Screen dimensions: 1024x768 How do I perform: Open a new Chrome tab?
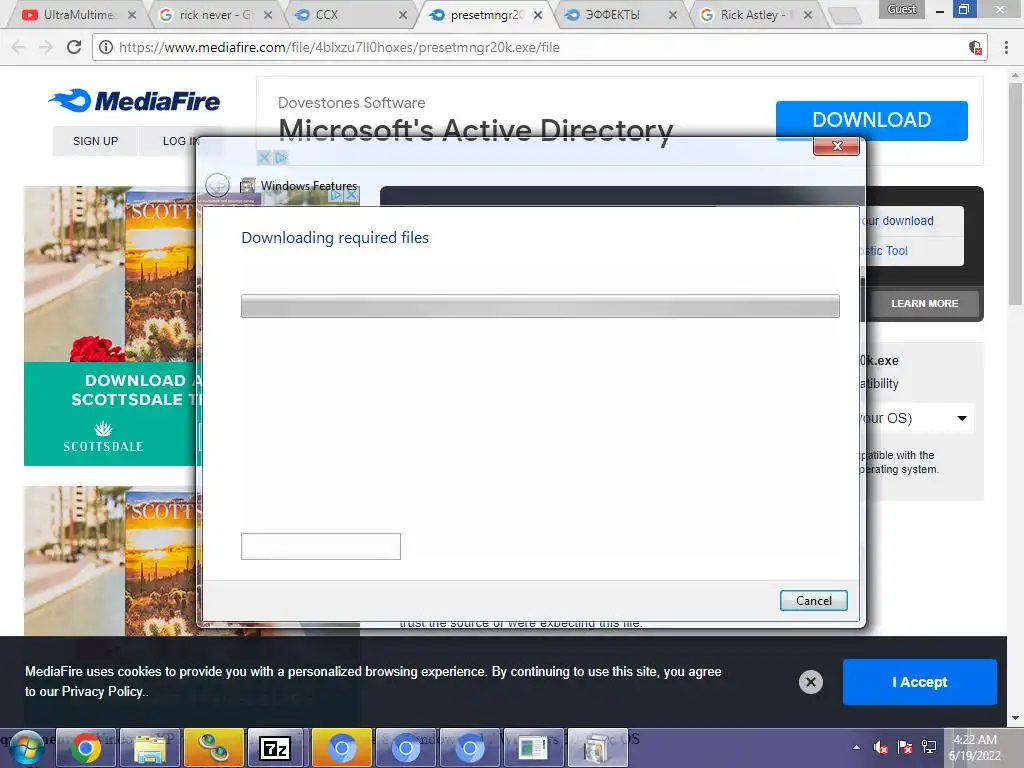[x=845, y=15]
